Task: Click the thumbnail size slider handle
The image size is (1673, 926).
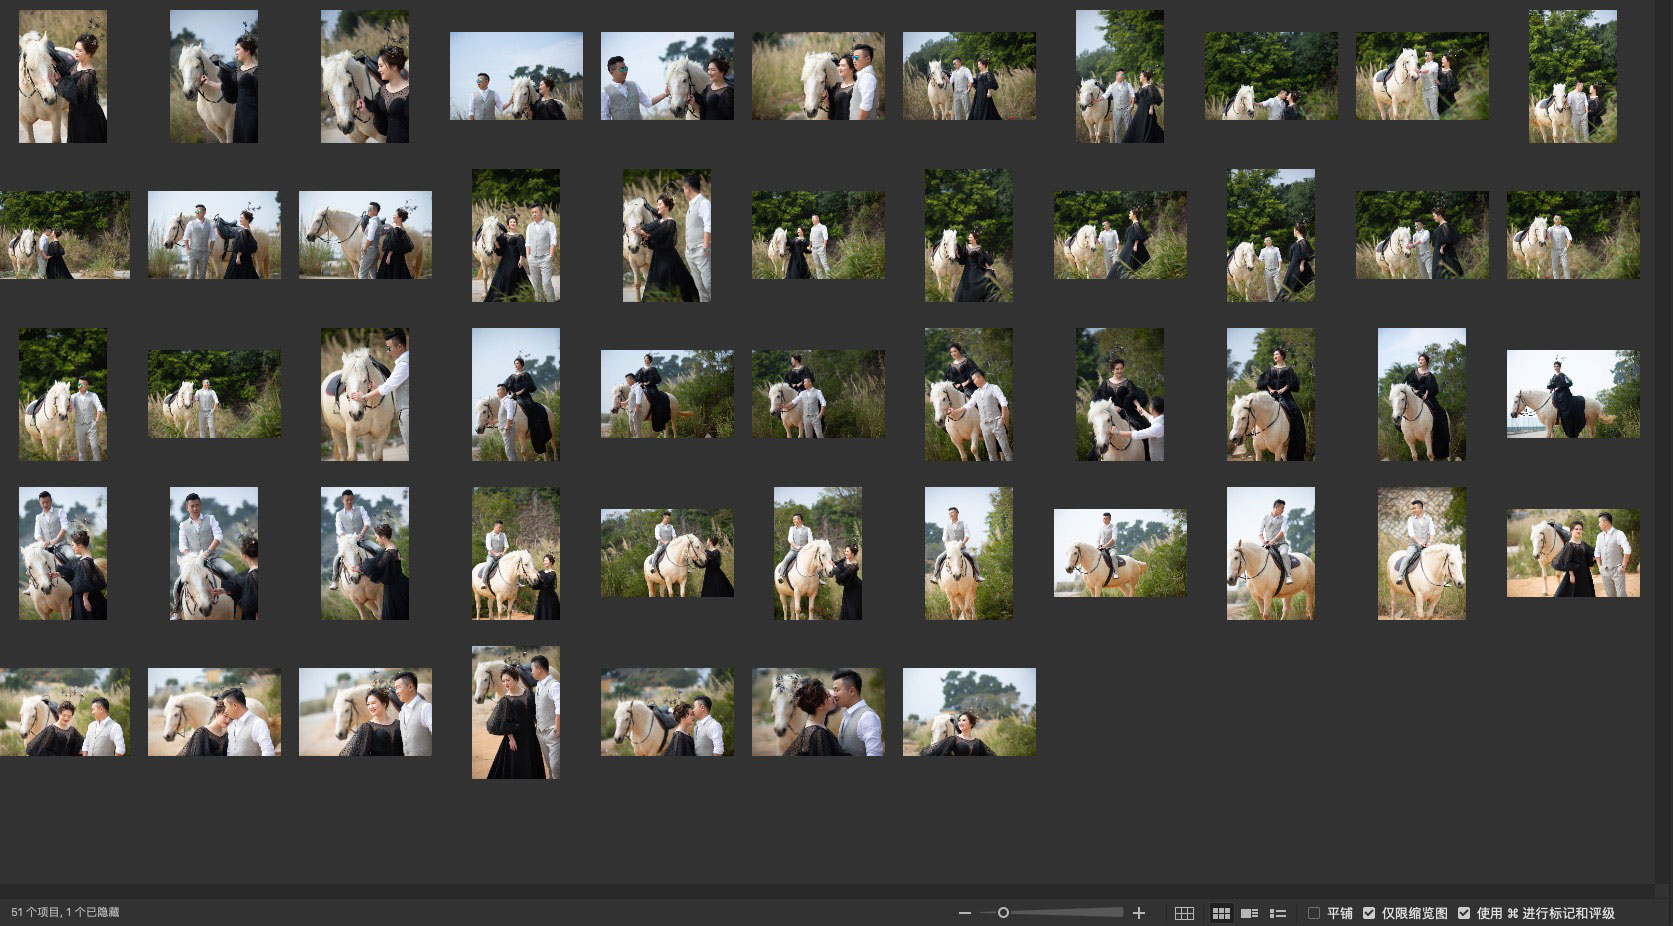Action: (1003, 913)
